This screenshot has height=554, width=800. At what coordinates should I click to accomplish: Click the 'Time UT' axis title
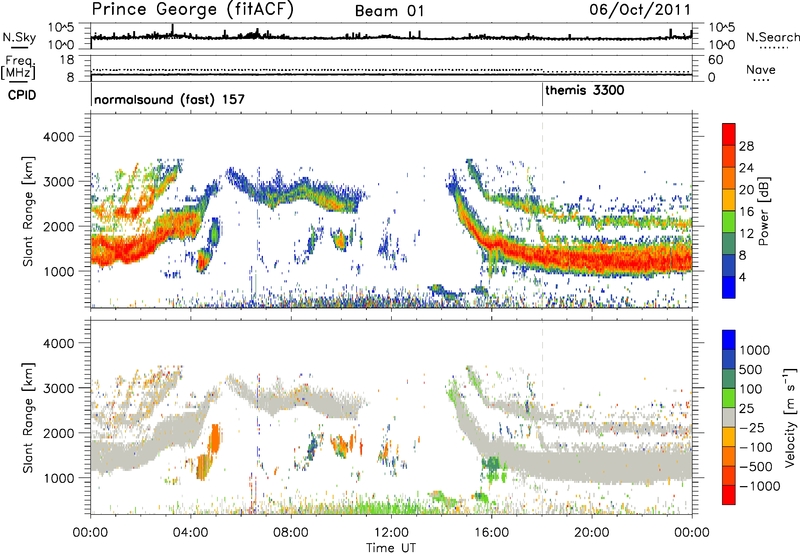pos(391,547)
